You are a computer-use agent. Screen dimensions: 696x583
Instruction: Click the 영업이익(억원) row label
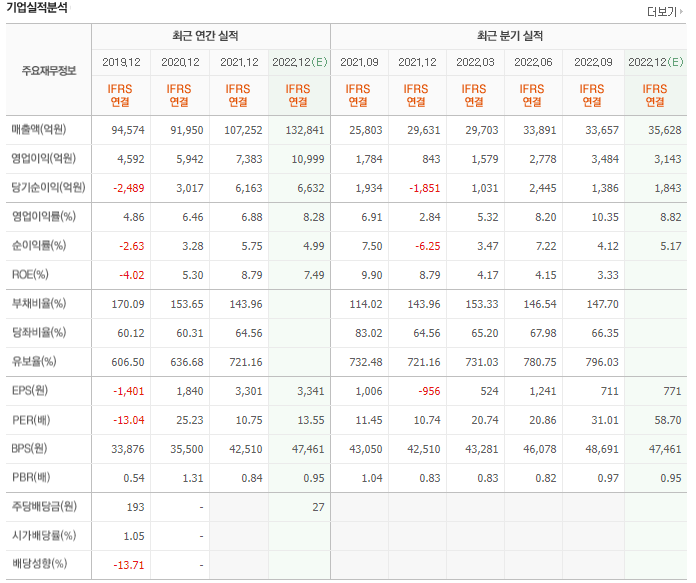(x=44, y=159)
